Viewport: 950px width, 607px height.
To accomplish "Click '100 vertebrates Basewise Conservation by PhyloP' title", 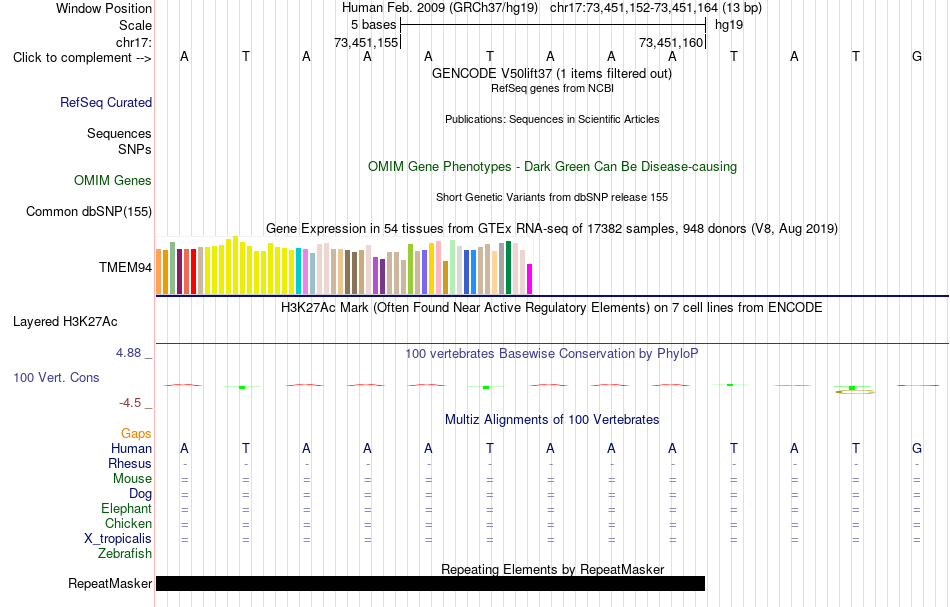I will click(x=552, y=354).
